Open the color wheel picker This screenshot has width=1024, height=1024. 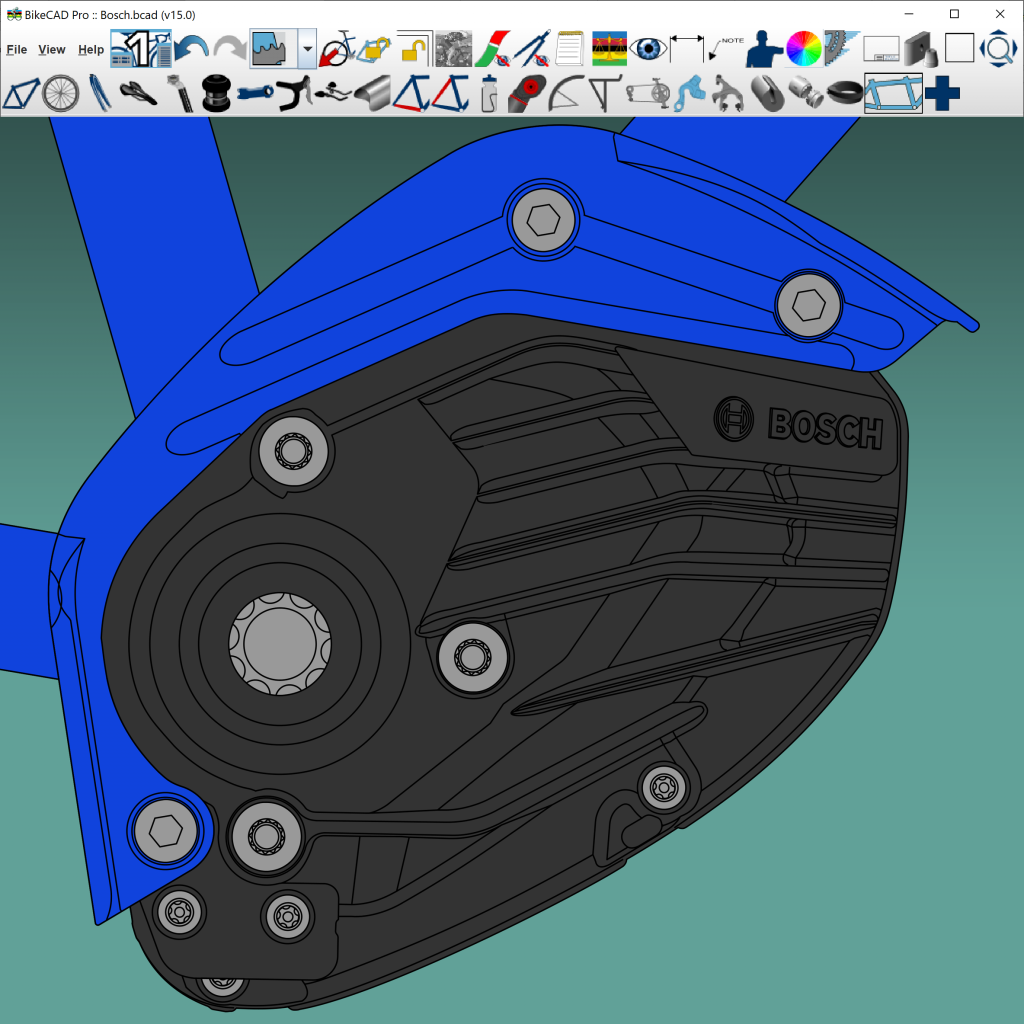803,49
